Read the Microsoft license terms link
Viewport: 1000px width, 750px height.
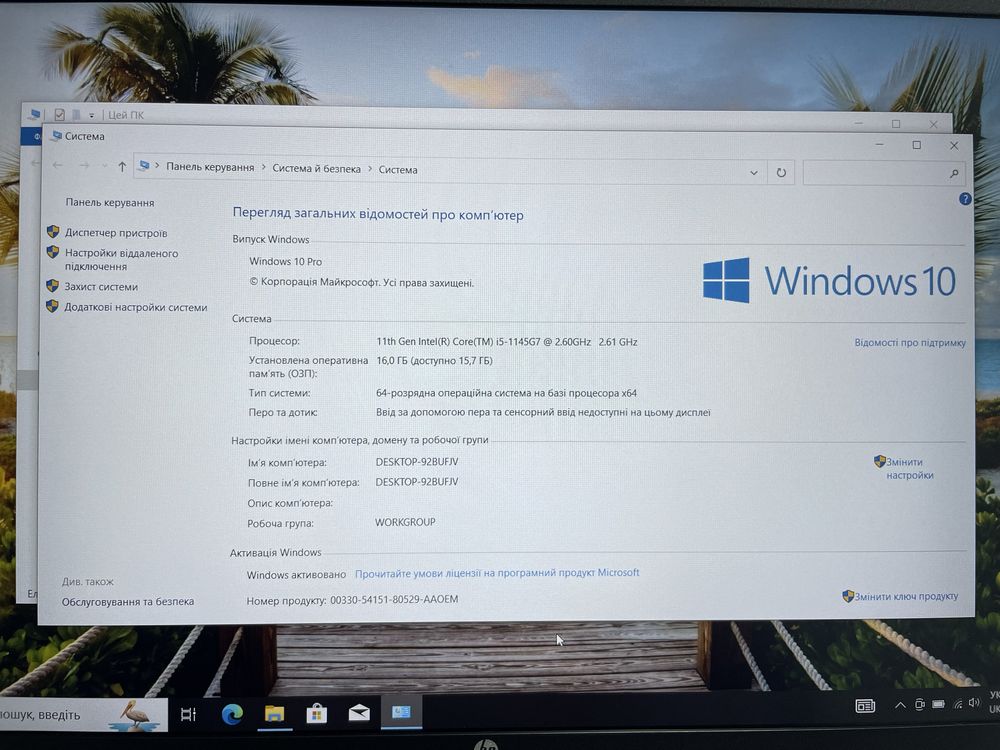pyautogui.click(x=497, y=573)
